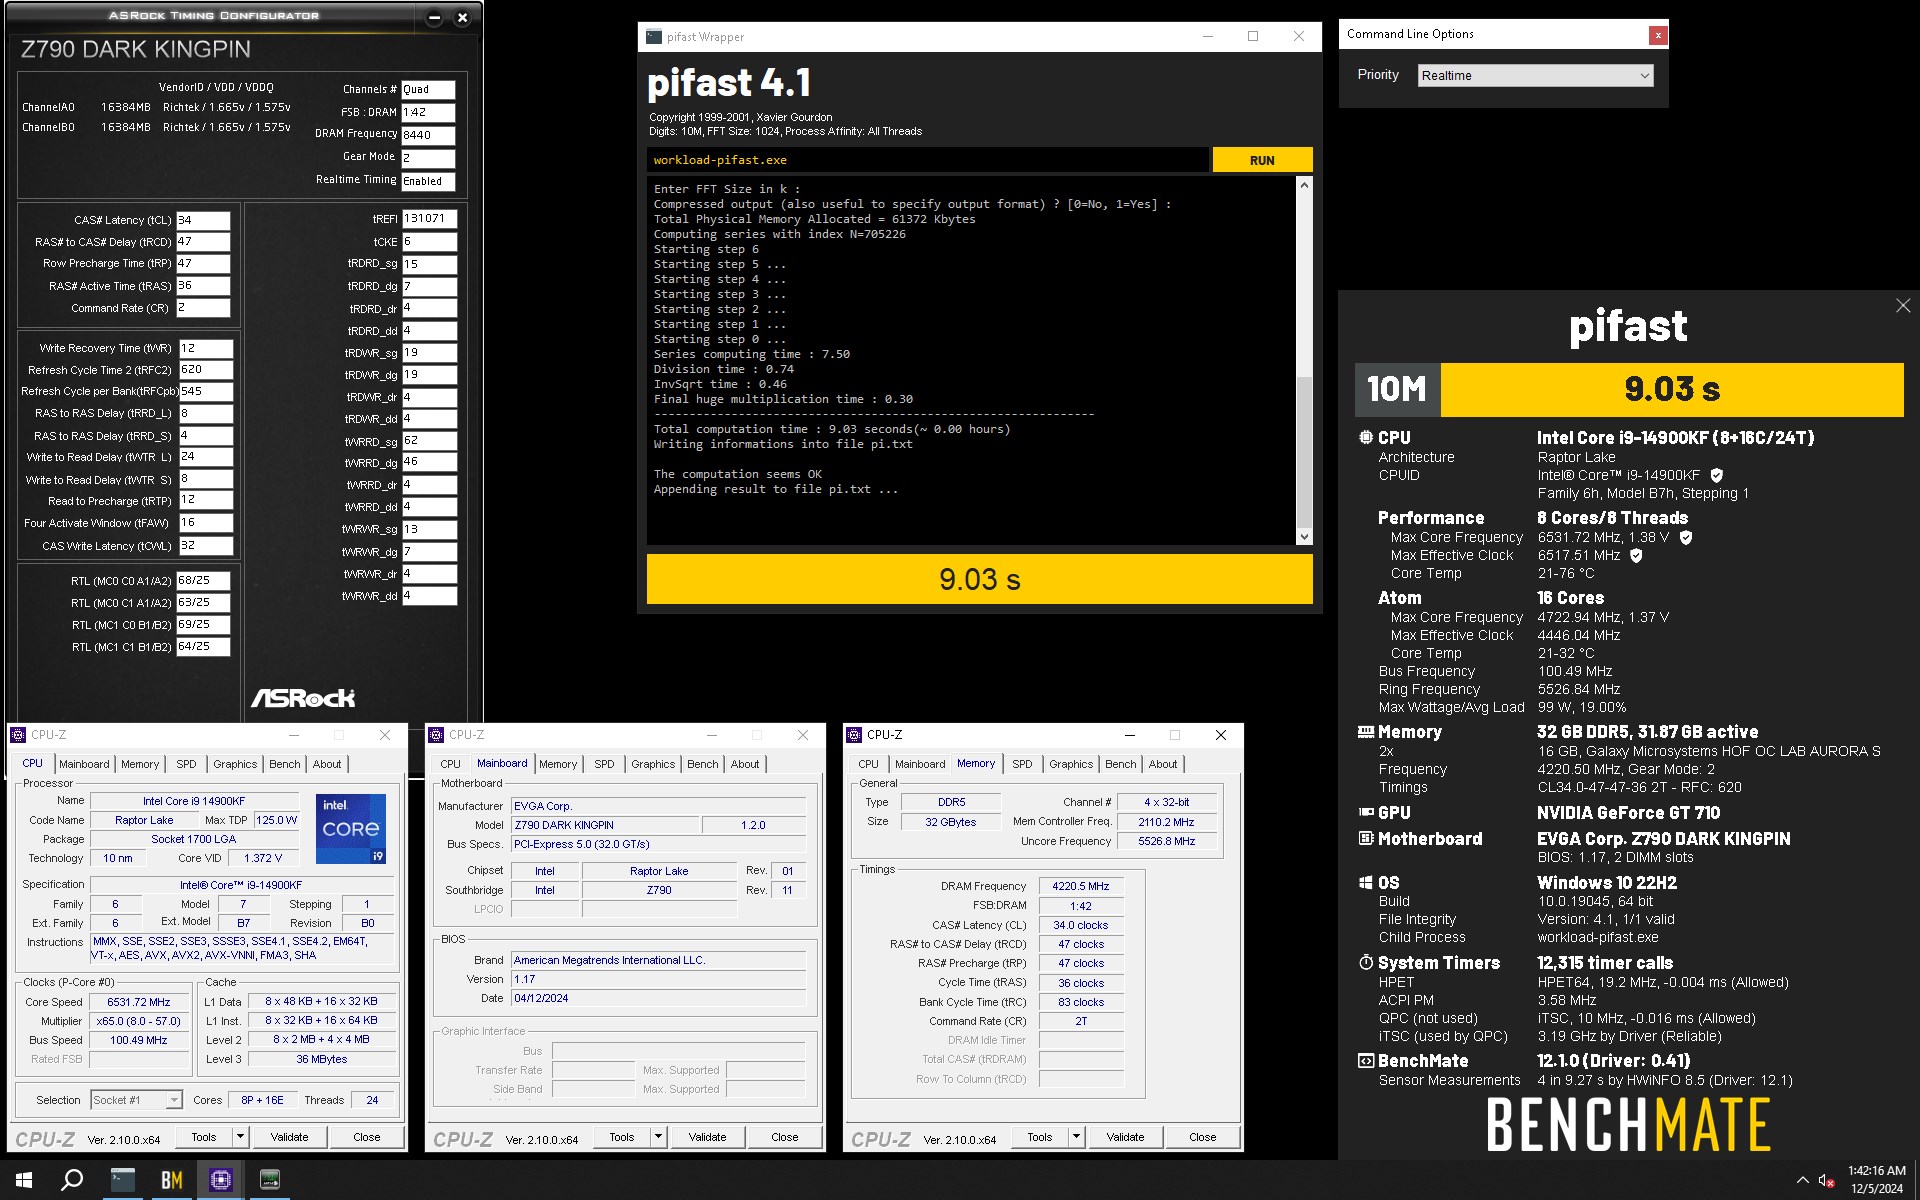Click Validate in the Mainboard CPU-Z window
Image resolution: width=1920 pixels, height=1200 pixels.
(x=707, y=1137)
